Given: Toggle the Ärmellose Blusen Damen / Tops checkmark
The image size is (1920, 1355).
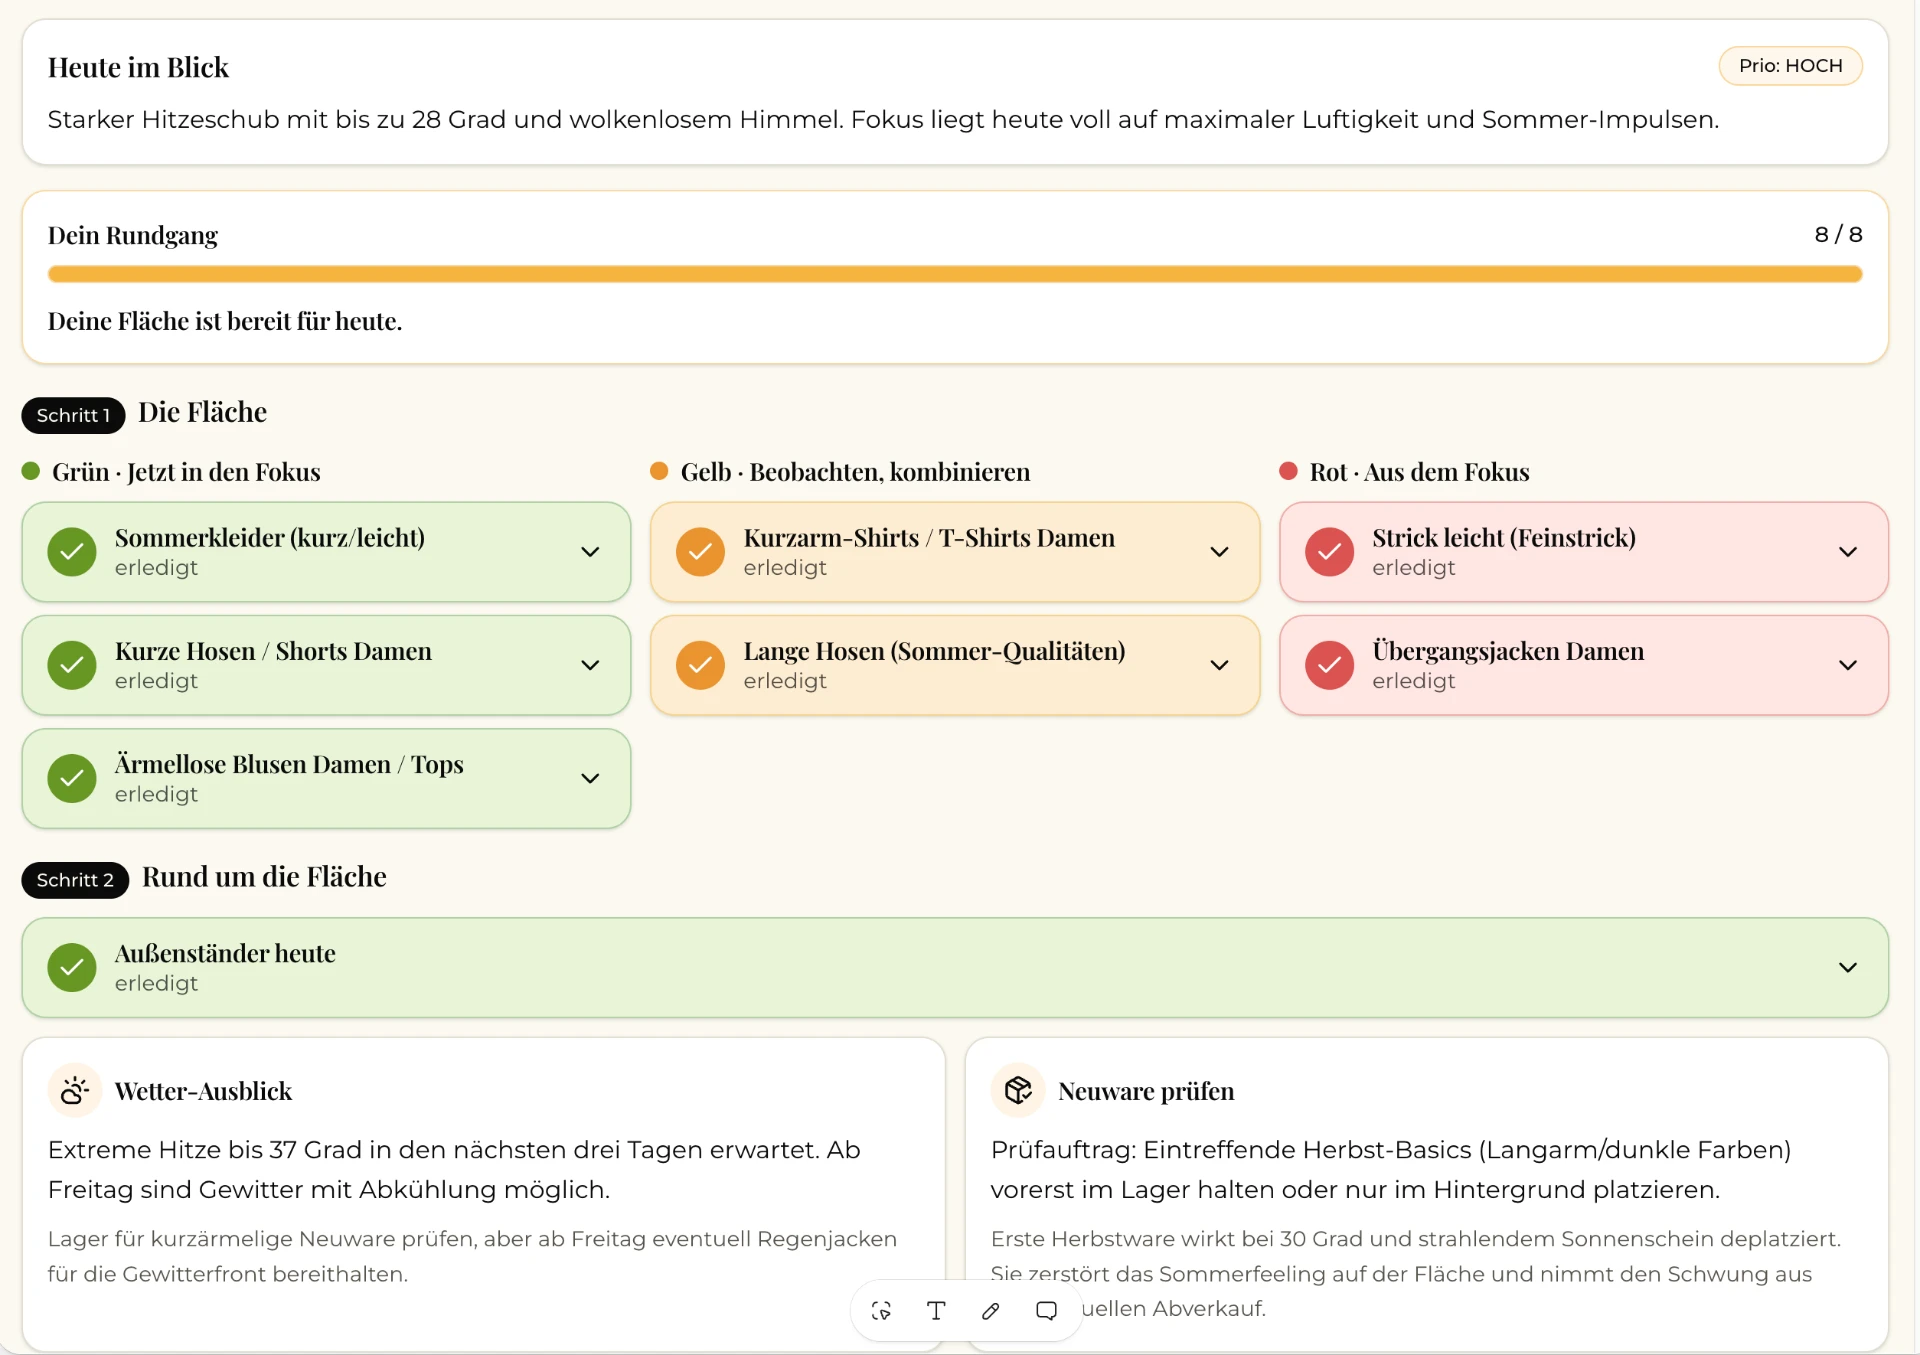Looking at the screenshot, I should (72, 778).
